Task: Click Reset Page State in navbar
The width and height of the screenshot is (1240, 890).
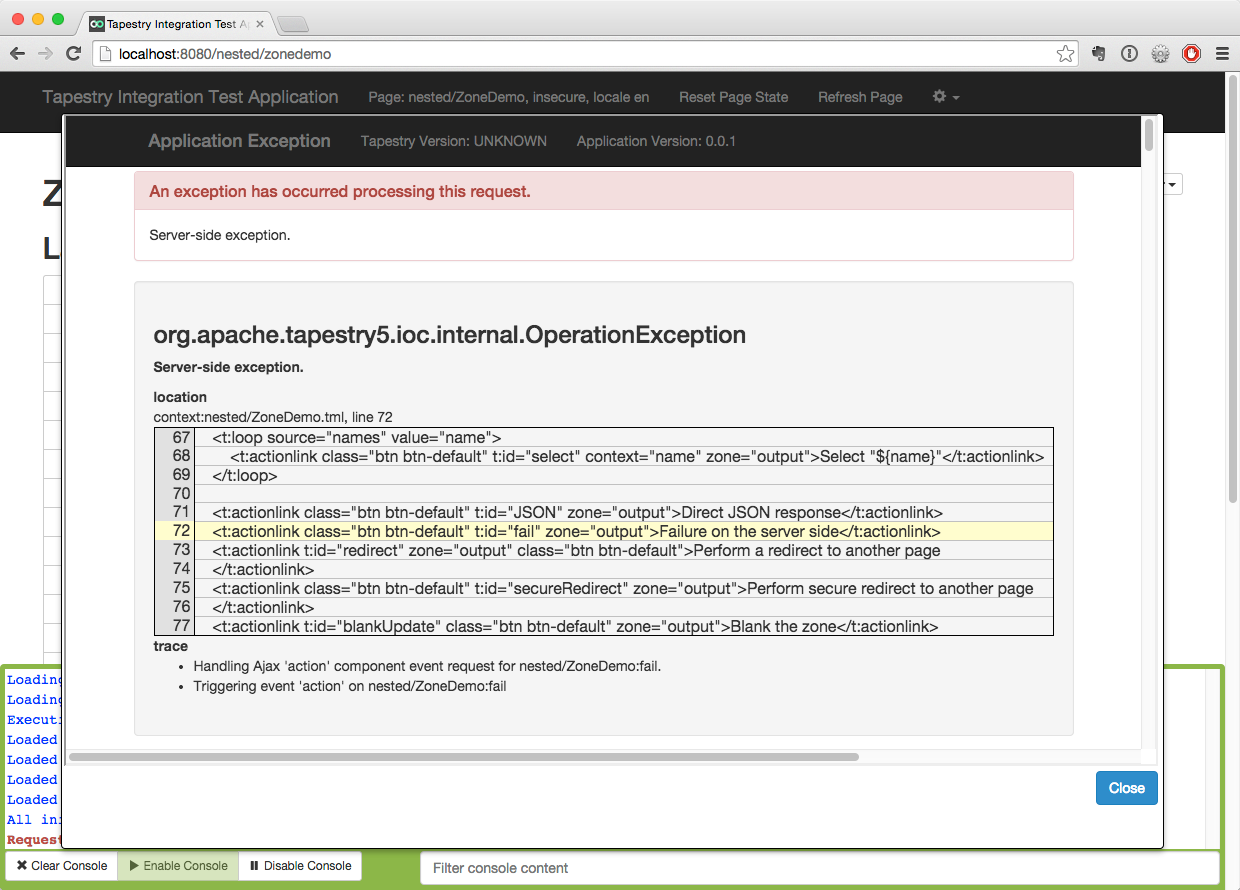Action: point(733,97)
